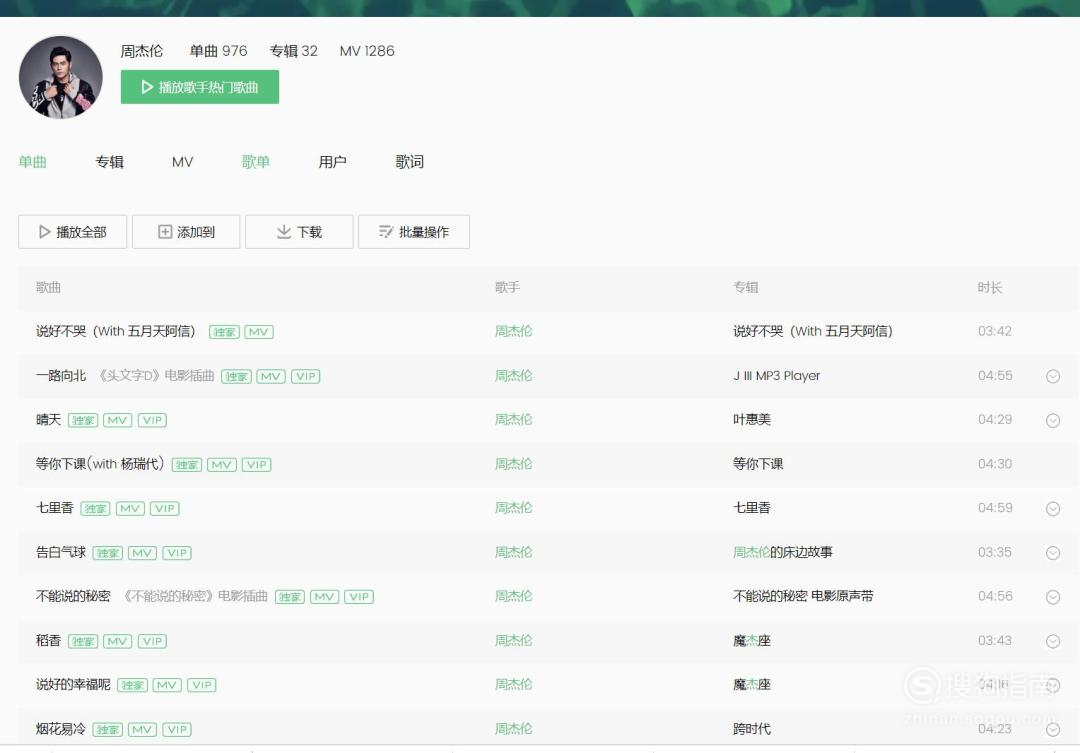1080x753 pixels.
Task: Click the VIP badge on 告白气球 row
Action: (x=177, y=553)
